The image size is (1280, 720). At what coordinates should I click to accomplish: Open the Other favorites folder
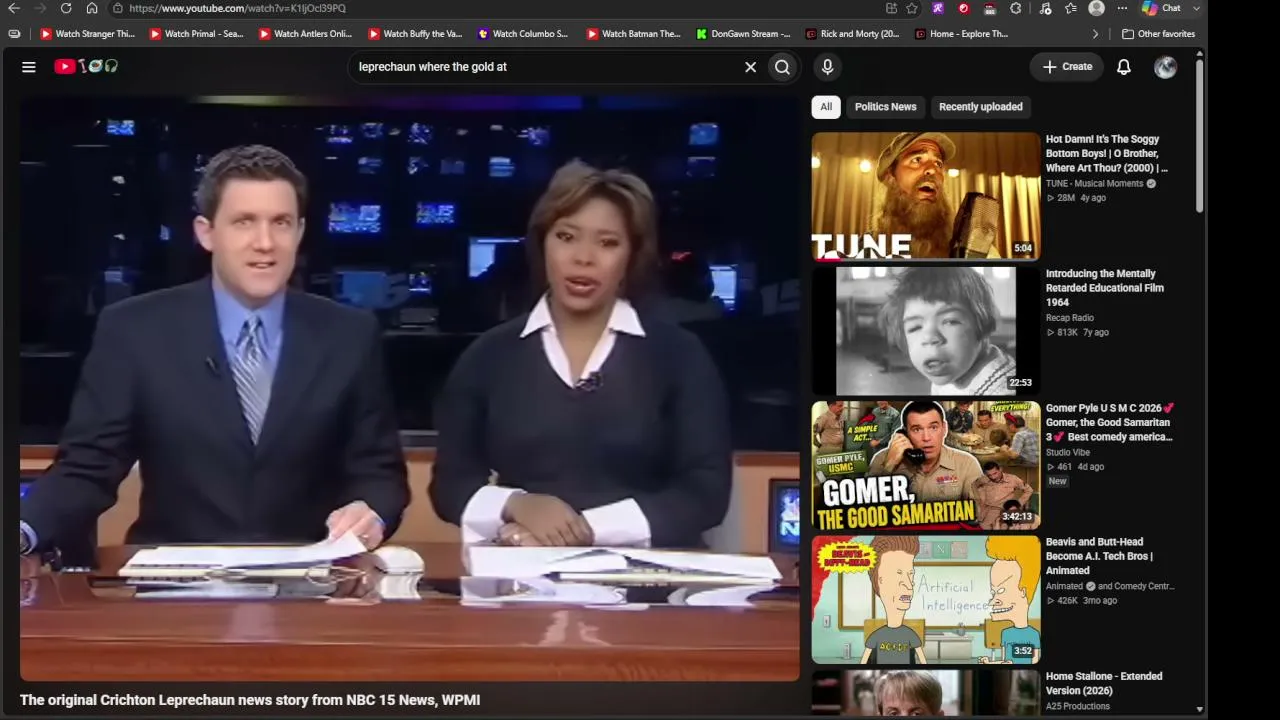click(1158, 34)
